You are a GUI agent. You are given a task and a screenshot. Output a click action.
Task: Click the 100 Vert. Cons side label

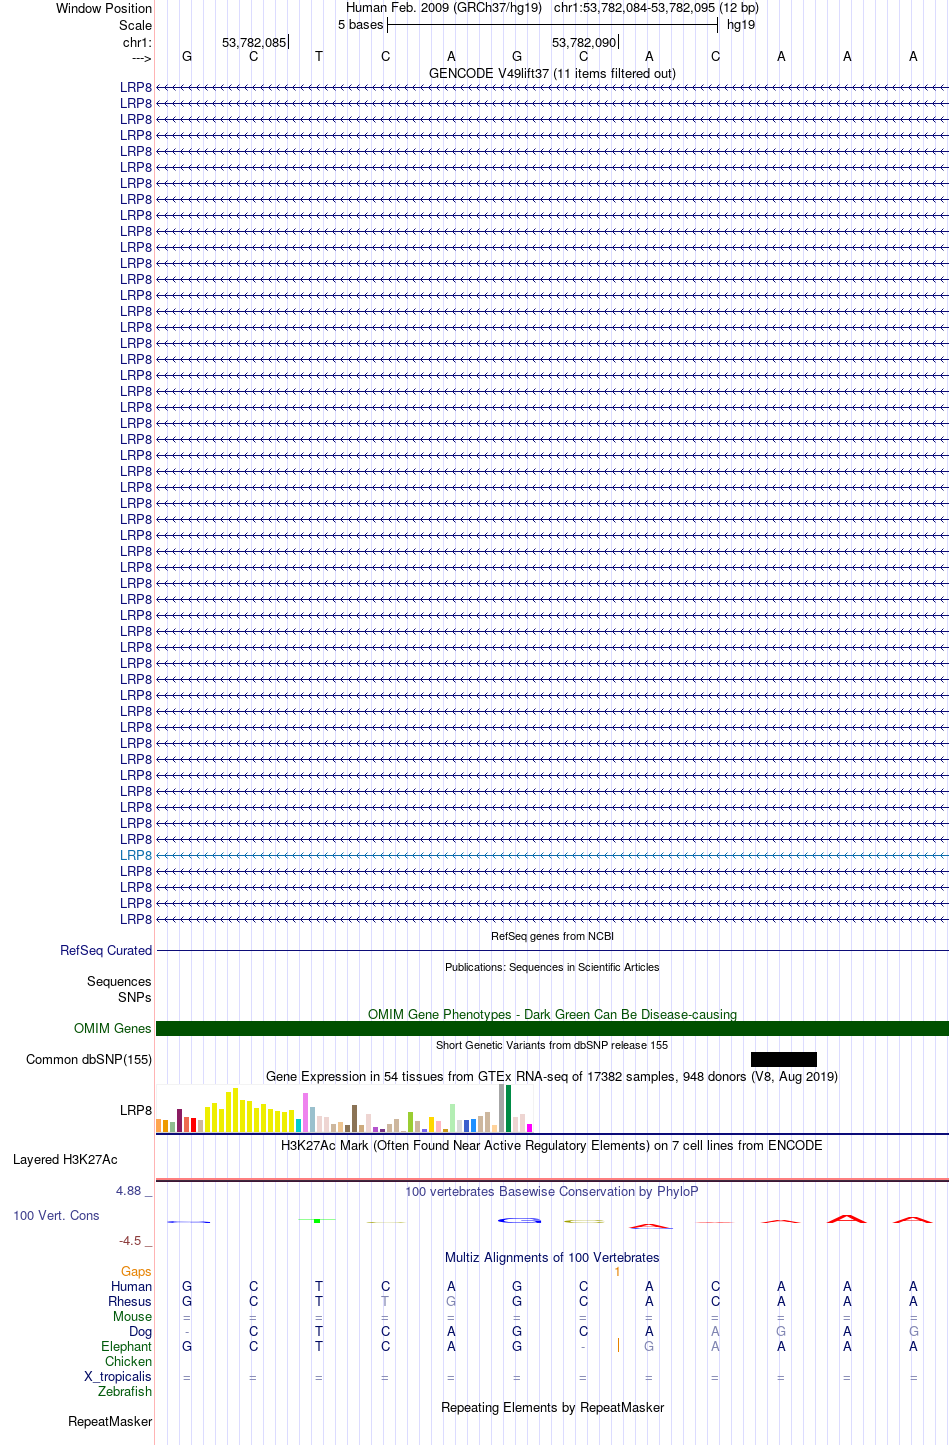(x=56, y=1215)
